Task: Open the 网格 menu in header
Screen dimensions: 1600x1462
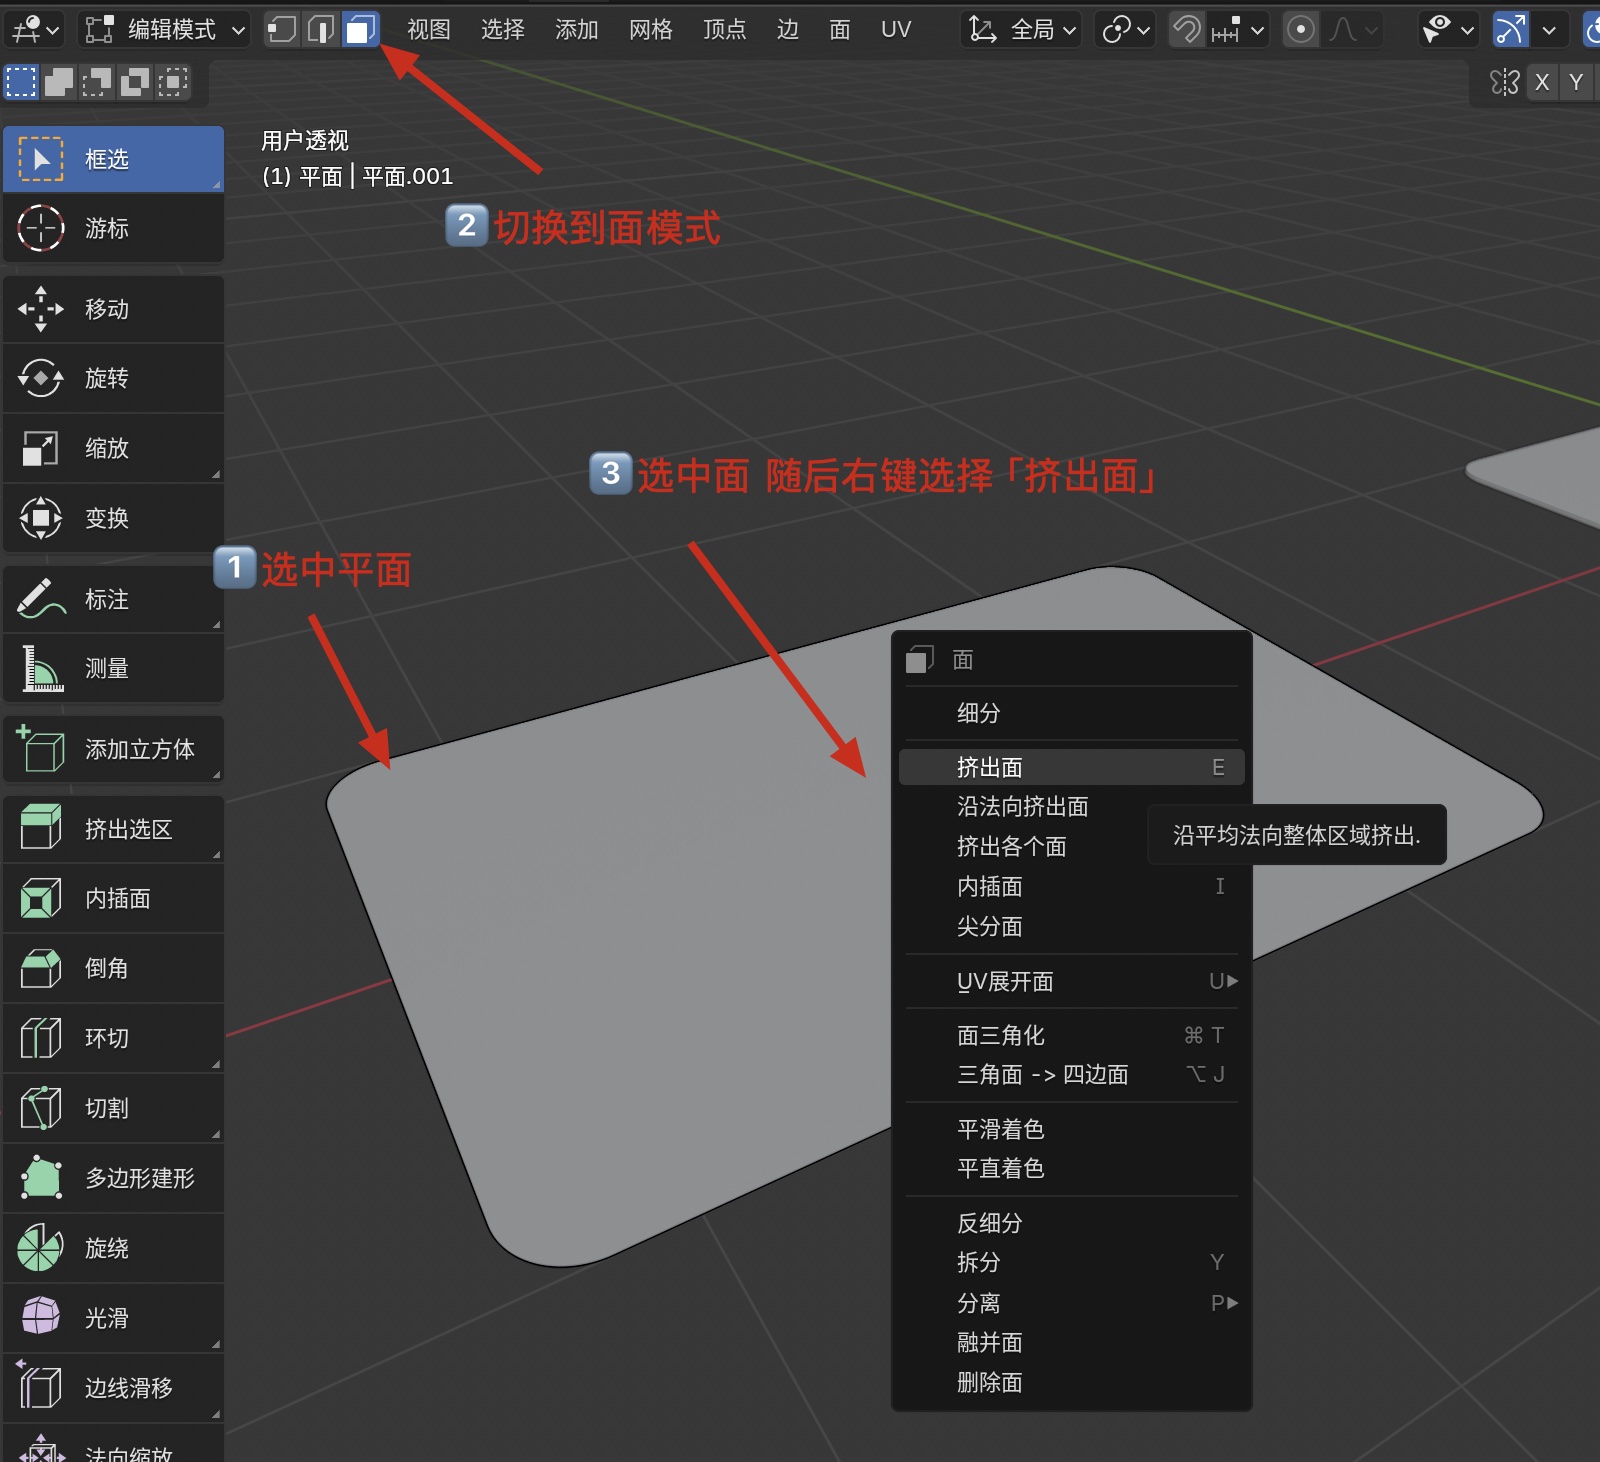Action: tap(650, 30)
